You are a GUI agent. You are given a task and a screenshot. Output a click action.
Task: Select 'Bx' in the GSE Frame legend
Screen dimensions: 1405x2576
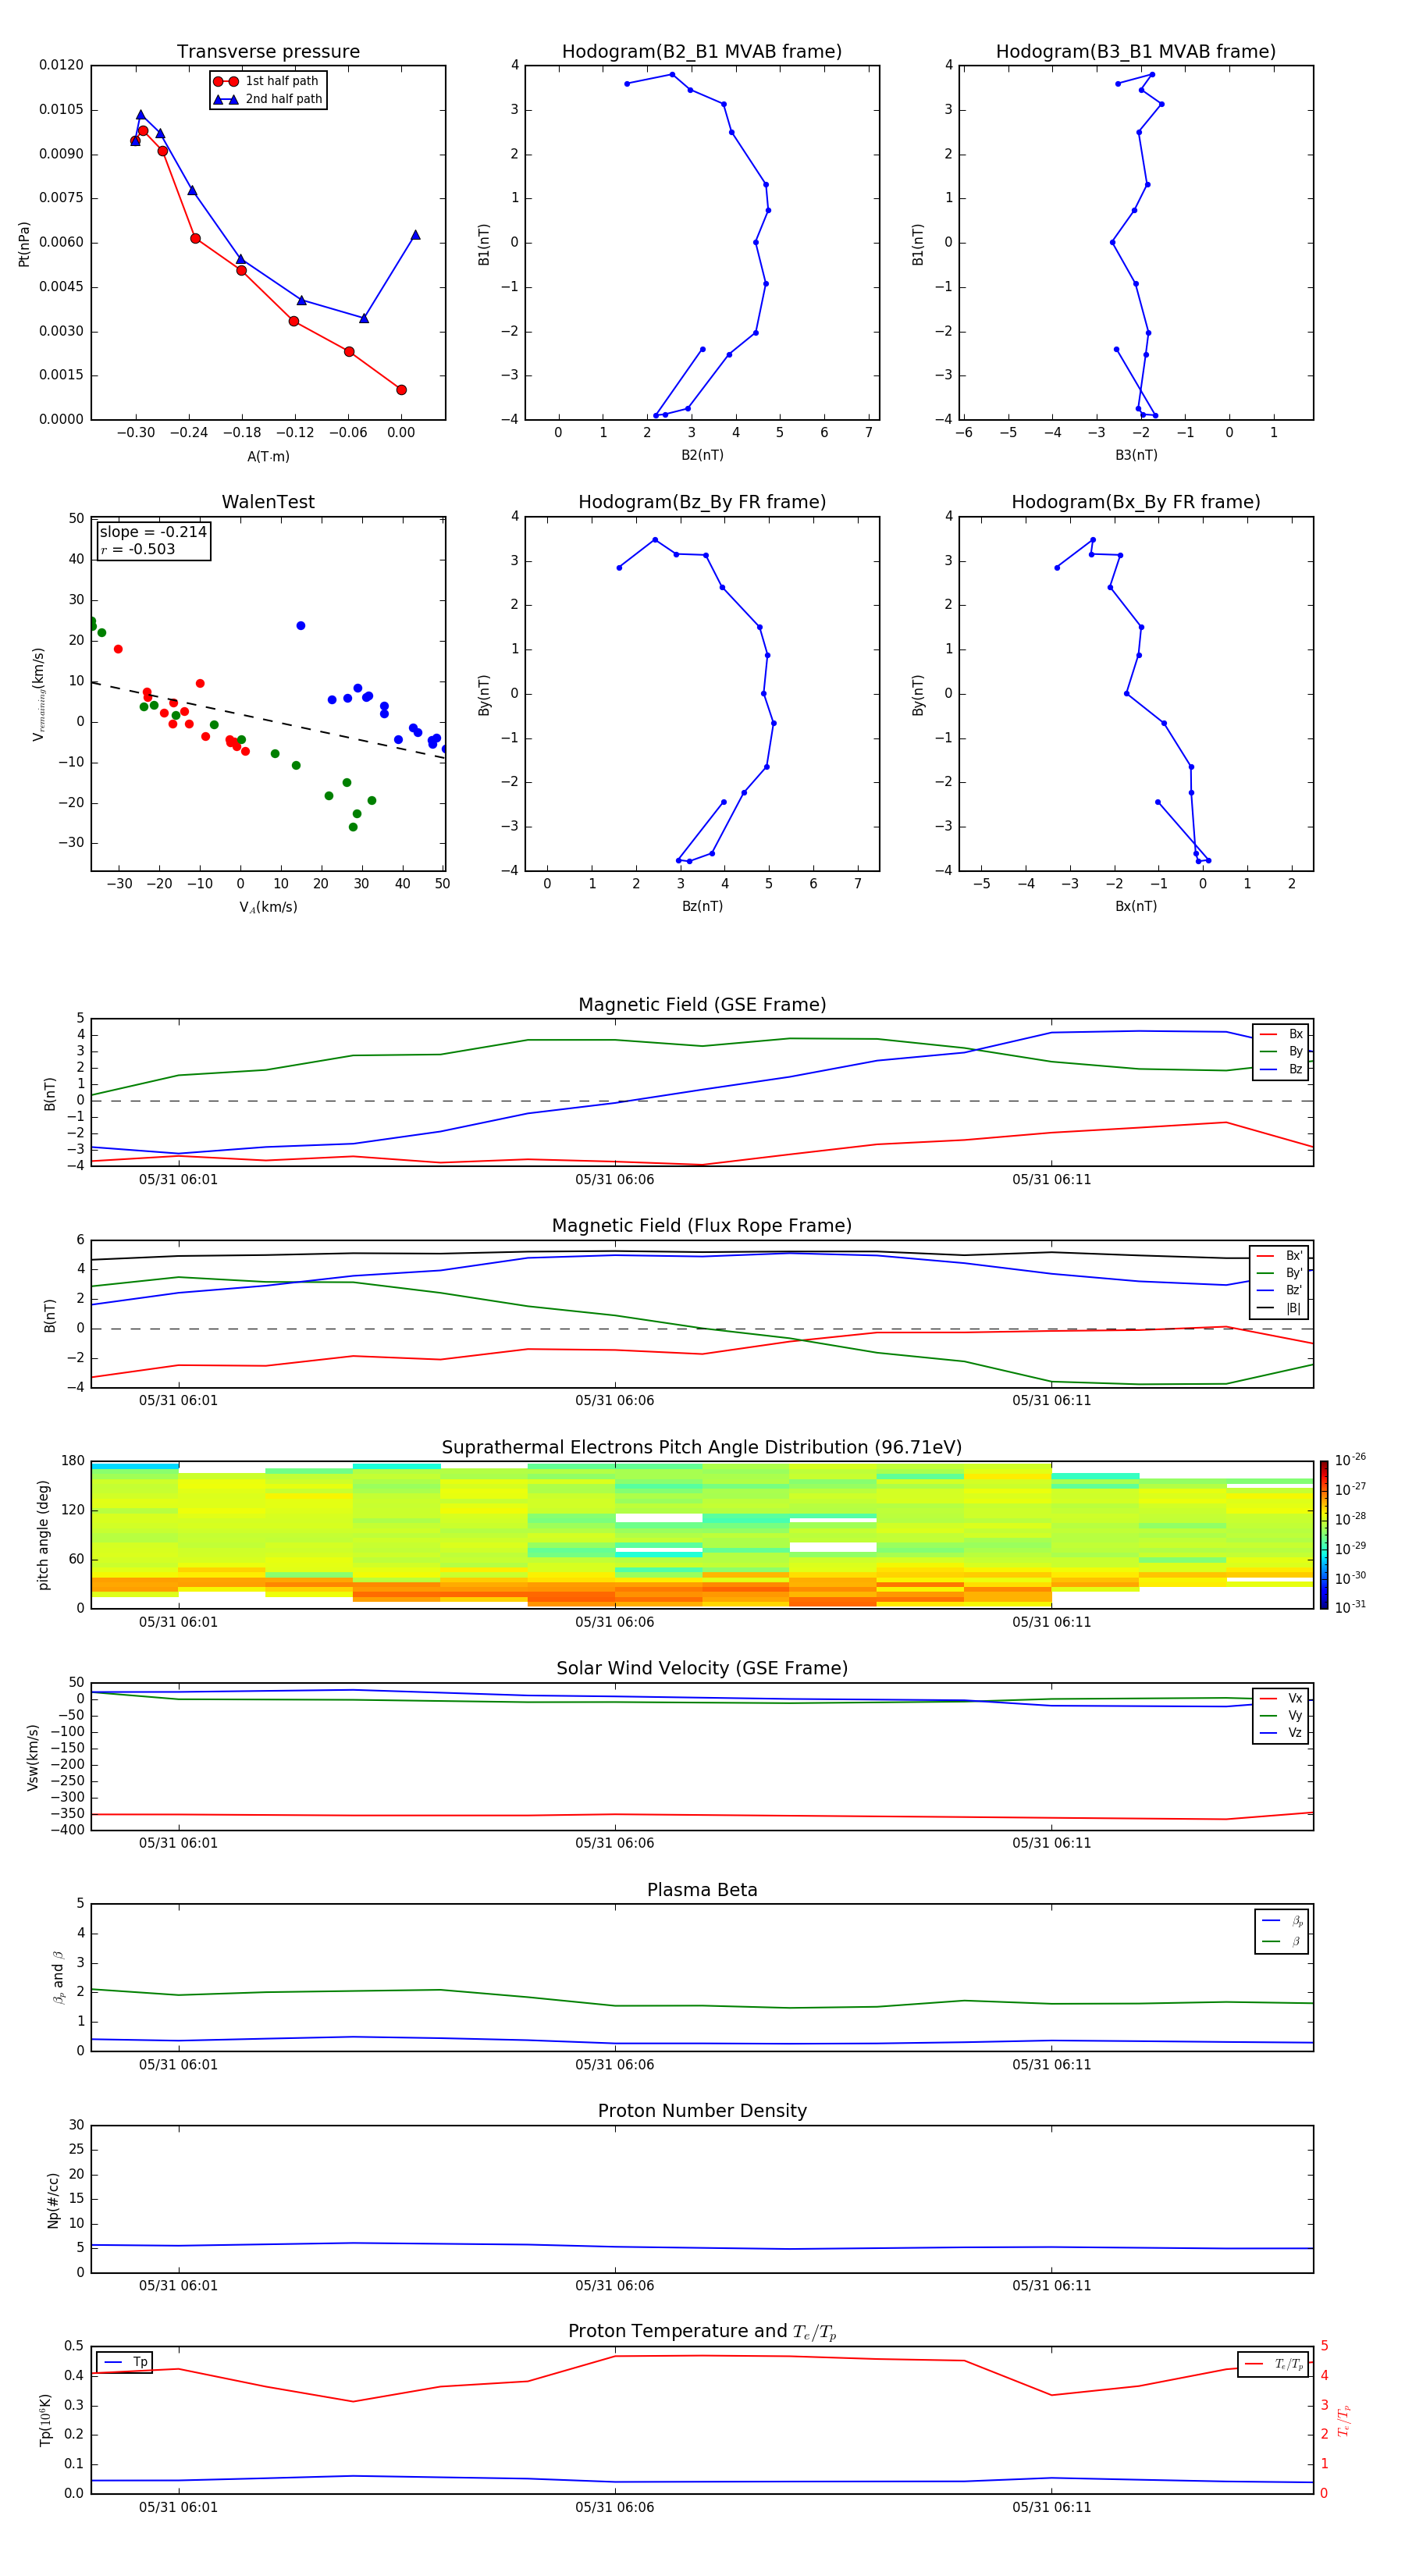pos(1281,1034)
